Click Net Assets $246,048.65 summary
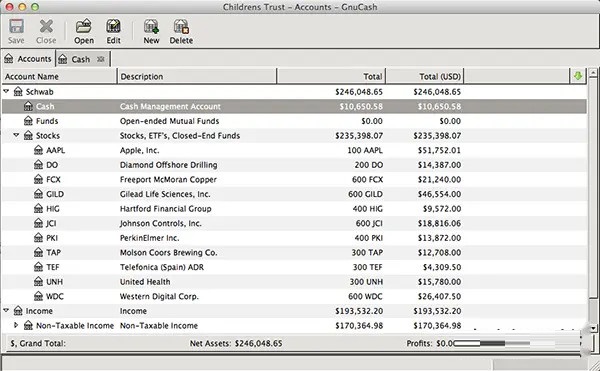600x371 pixels. [236, 343]
